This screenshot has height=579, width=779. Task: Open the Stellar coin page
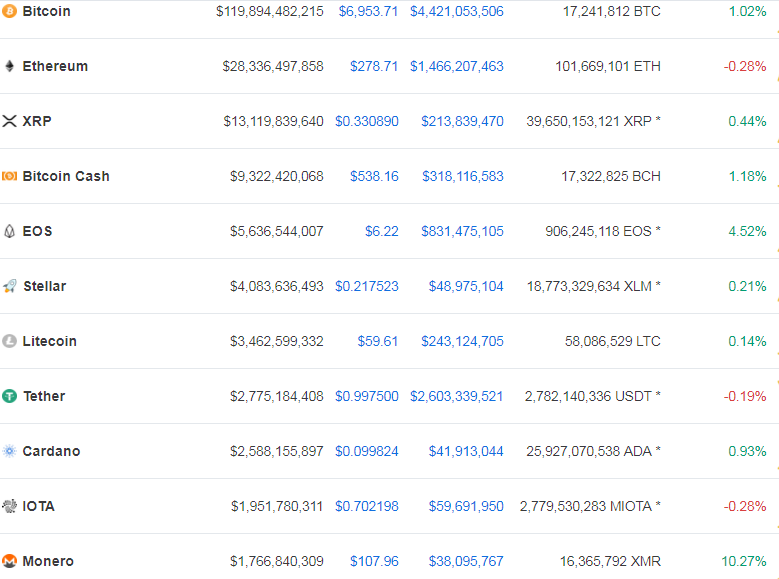coord(45,286)
